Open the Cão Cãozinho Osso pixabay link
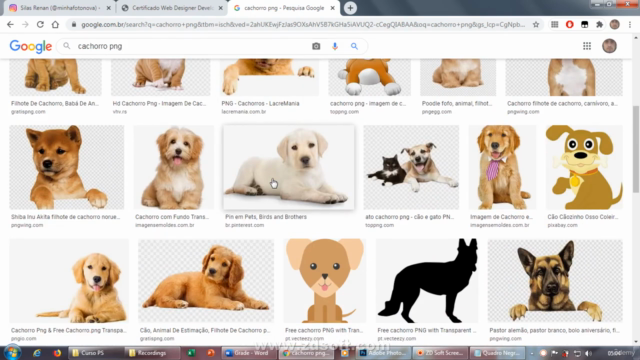 (x=582, y=217)
